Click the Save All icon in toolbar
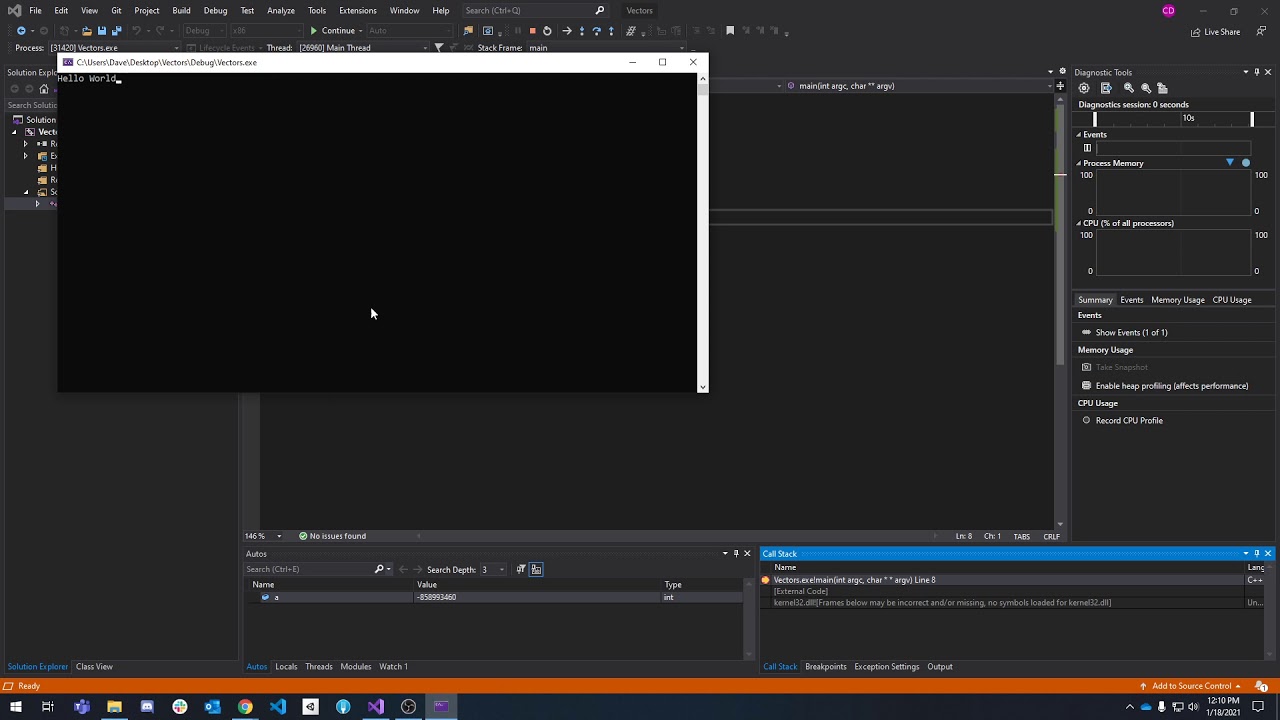The image size is (1280, 720). coord(116,31)
